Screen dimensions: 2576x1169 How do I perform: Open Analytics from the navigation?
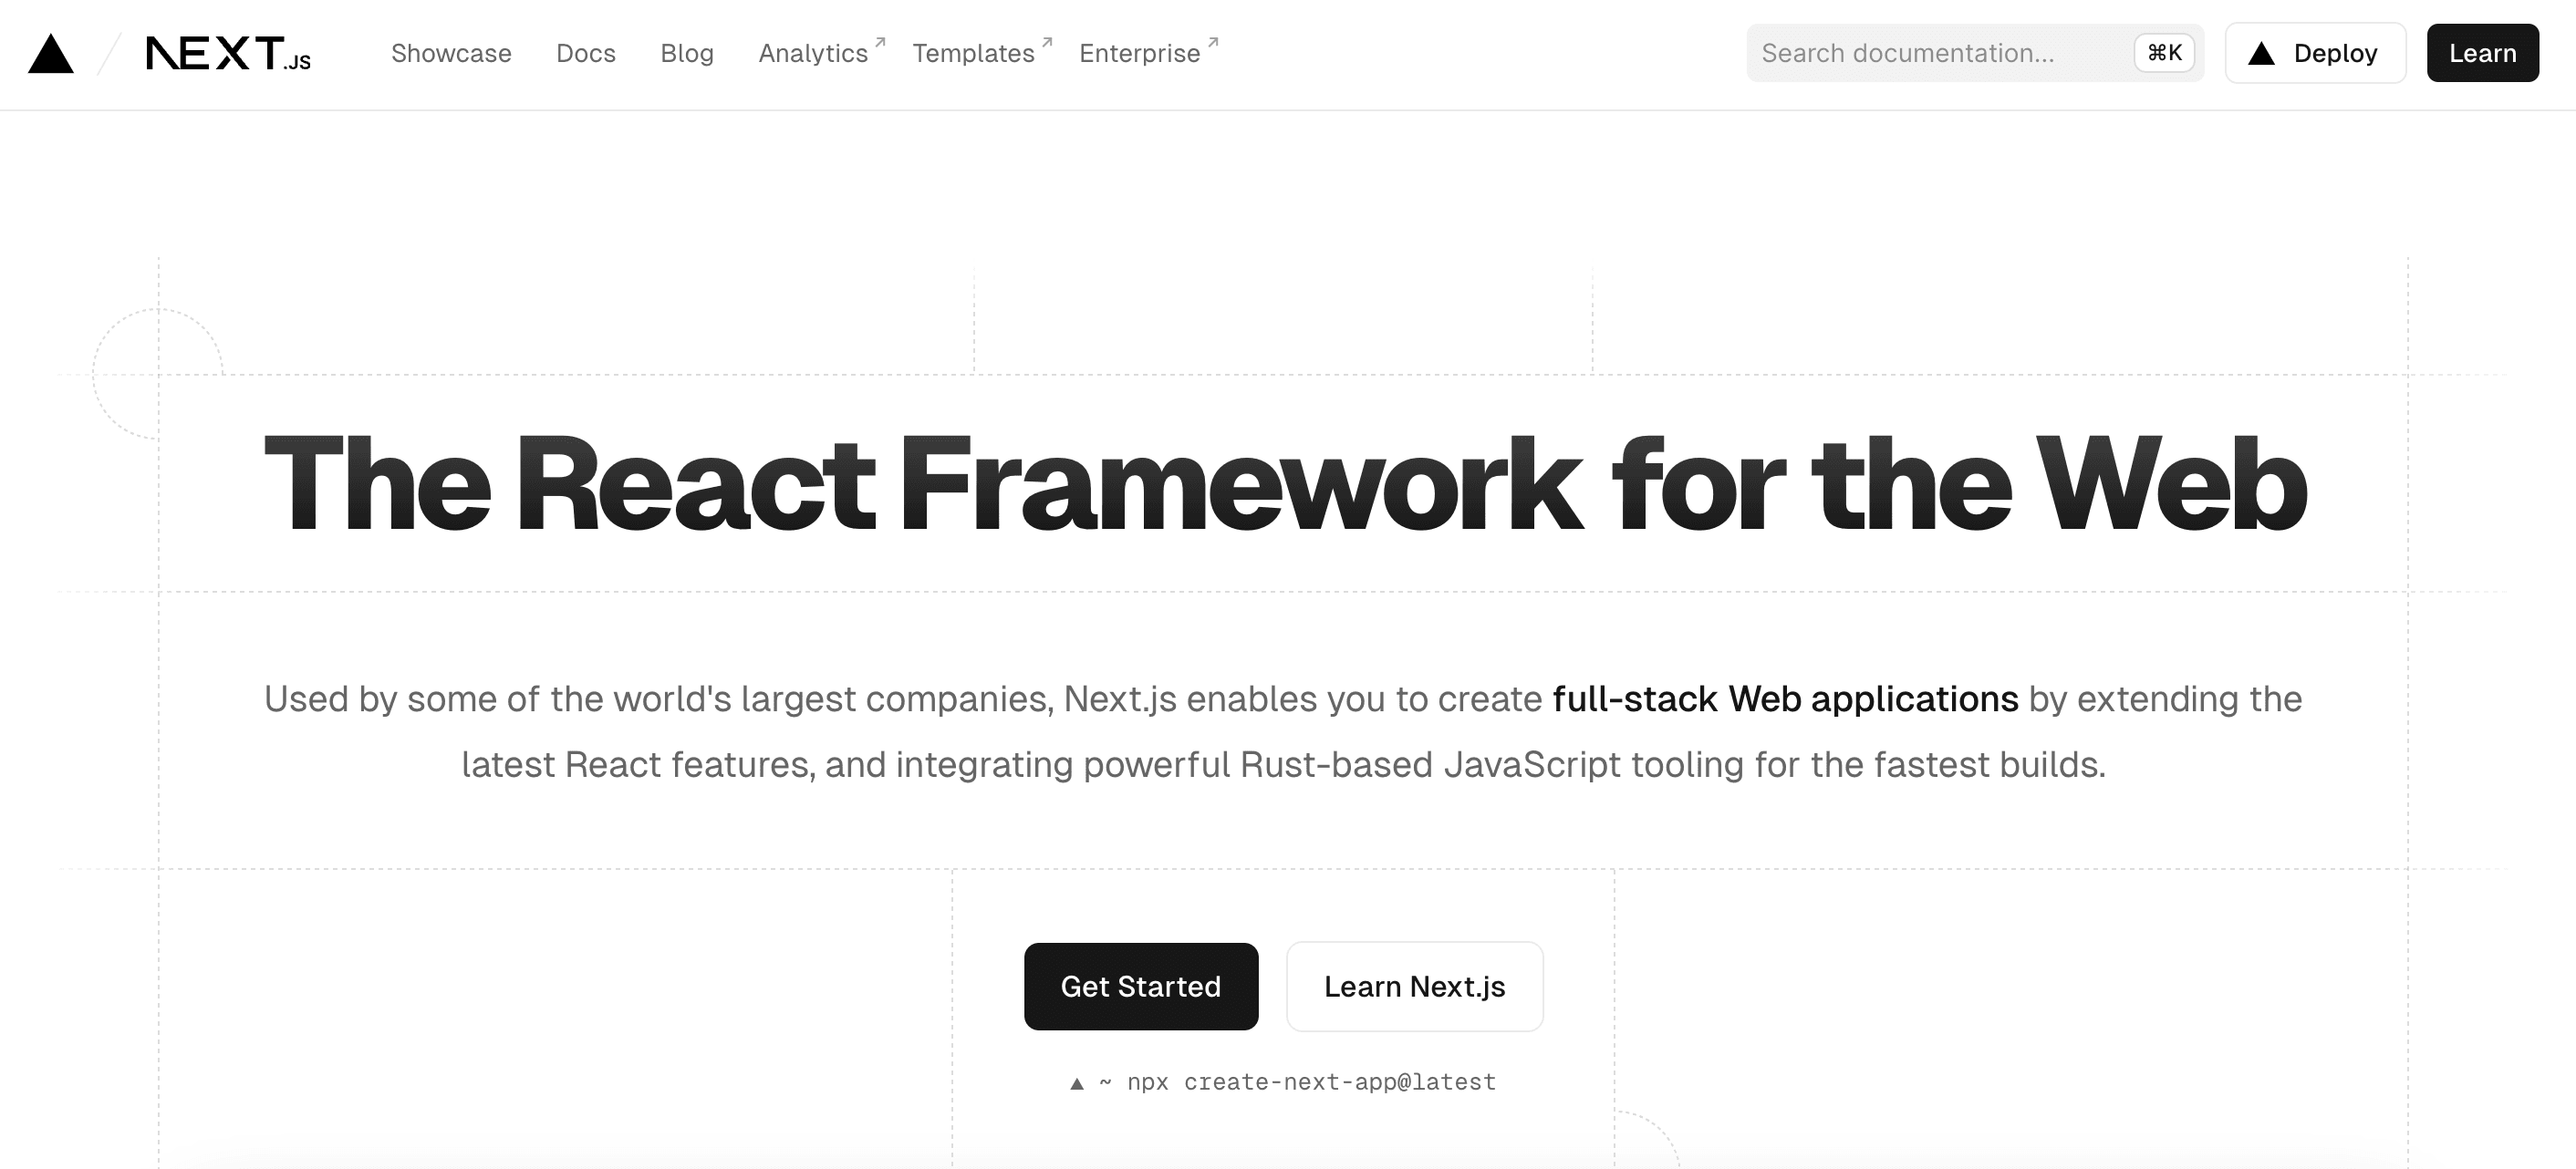coord(812,53)
